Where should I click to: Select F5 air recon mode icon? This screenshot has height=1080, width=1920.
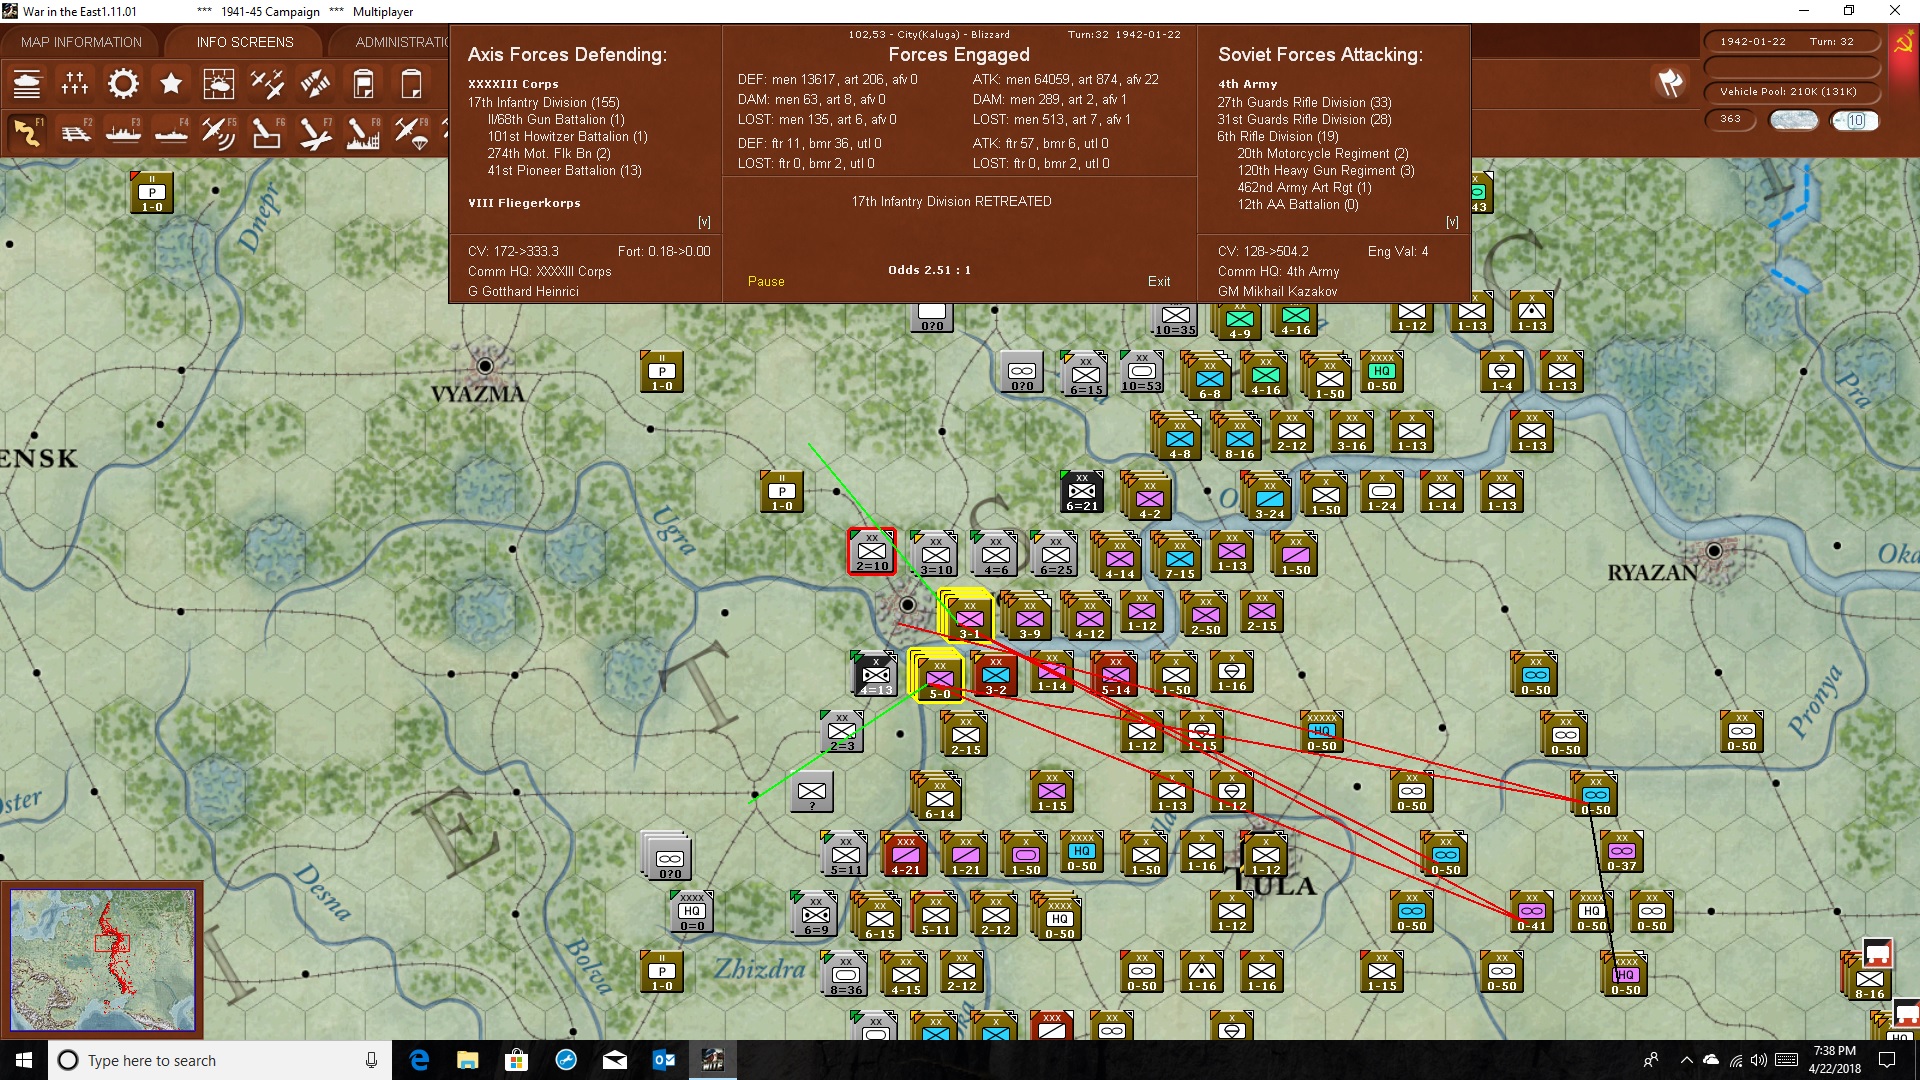(x=219, y=132)
